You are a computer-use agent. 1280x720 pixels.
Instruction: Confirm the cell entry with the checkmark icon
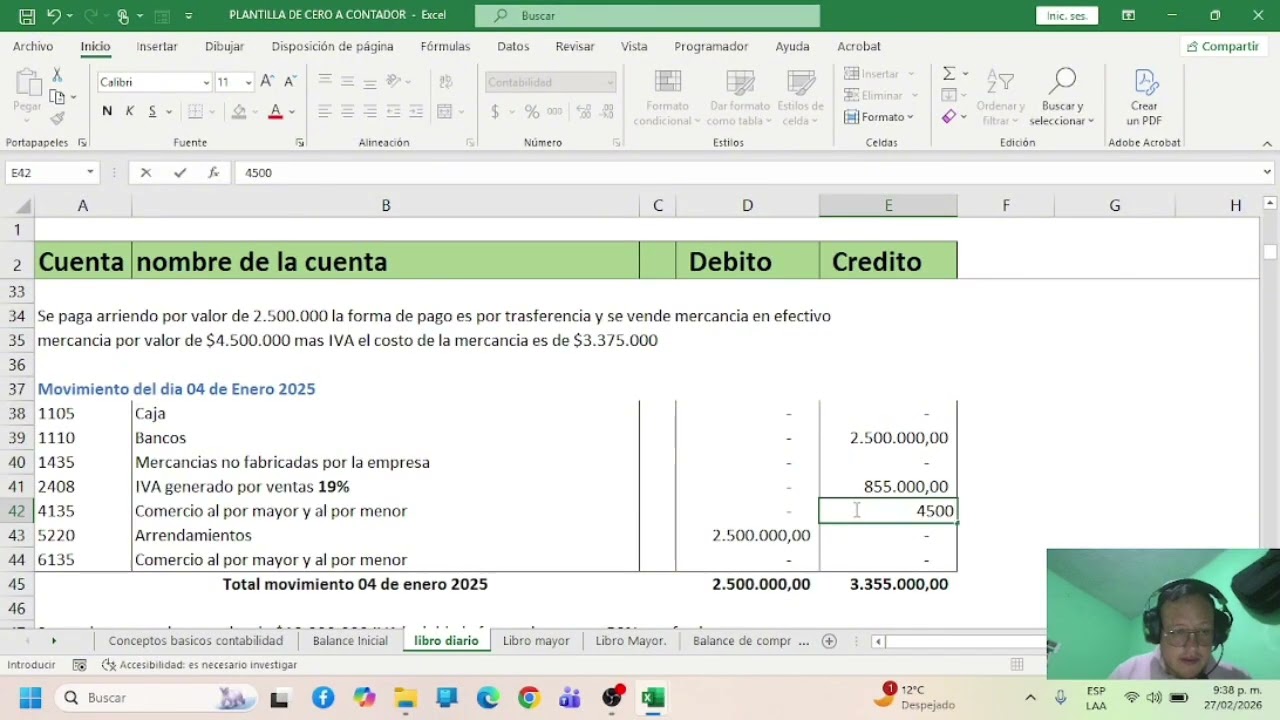tap(180, 173)
